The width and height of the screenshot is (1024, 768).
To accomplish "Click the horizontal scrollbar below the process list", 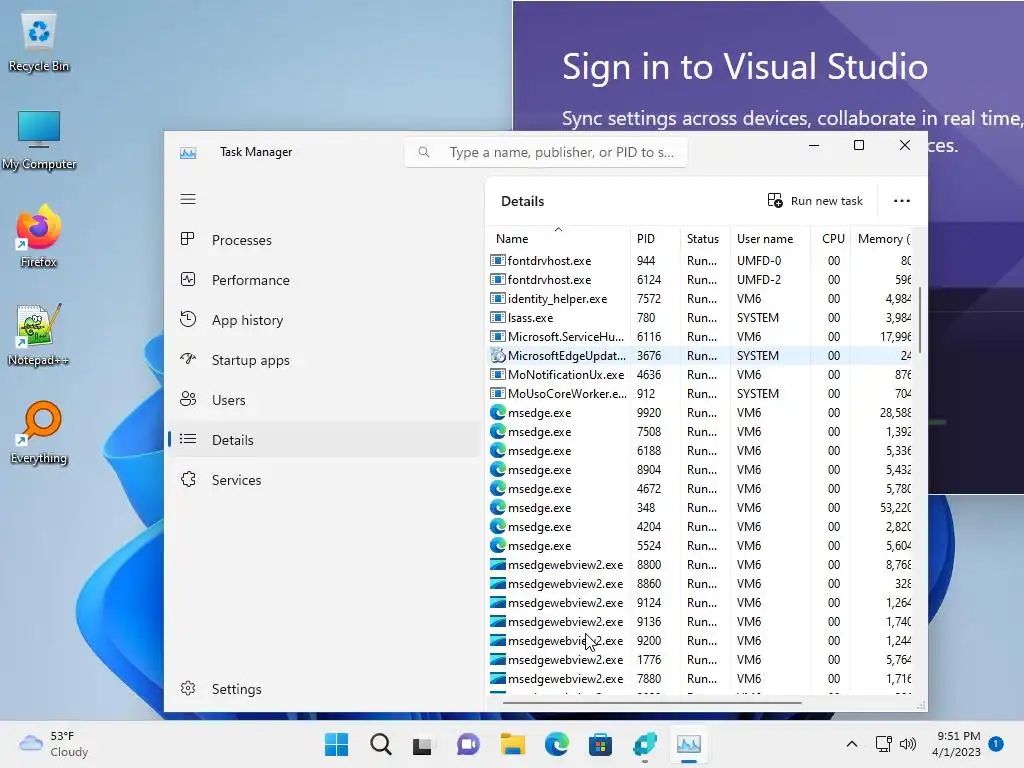I will click(x=652, y=703).
